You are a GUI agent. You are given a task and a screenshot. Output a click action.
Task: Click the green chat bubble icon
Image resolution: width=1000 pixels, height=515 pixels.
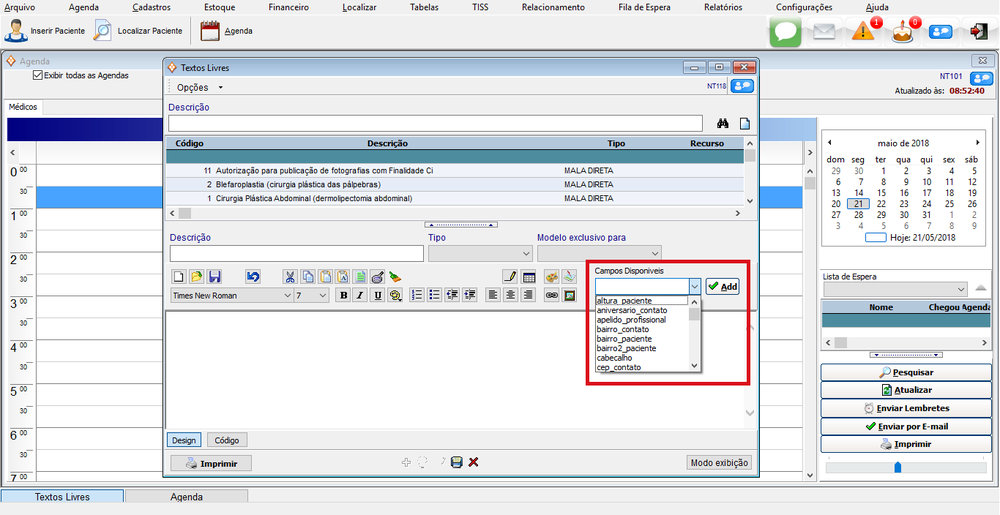(x=785, y=31)
